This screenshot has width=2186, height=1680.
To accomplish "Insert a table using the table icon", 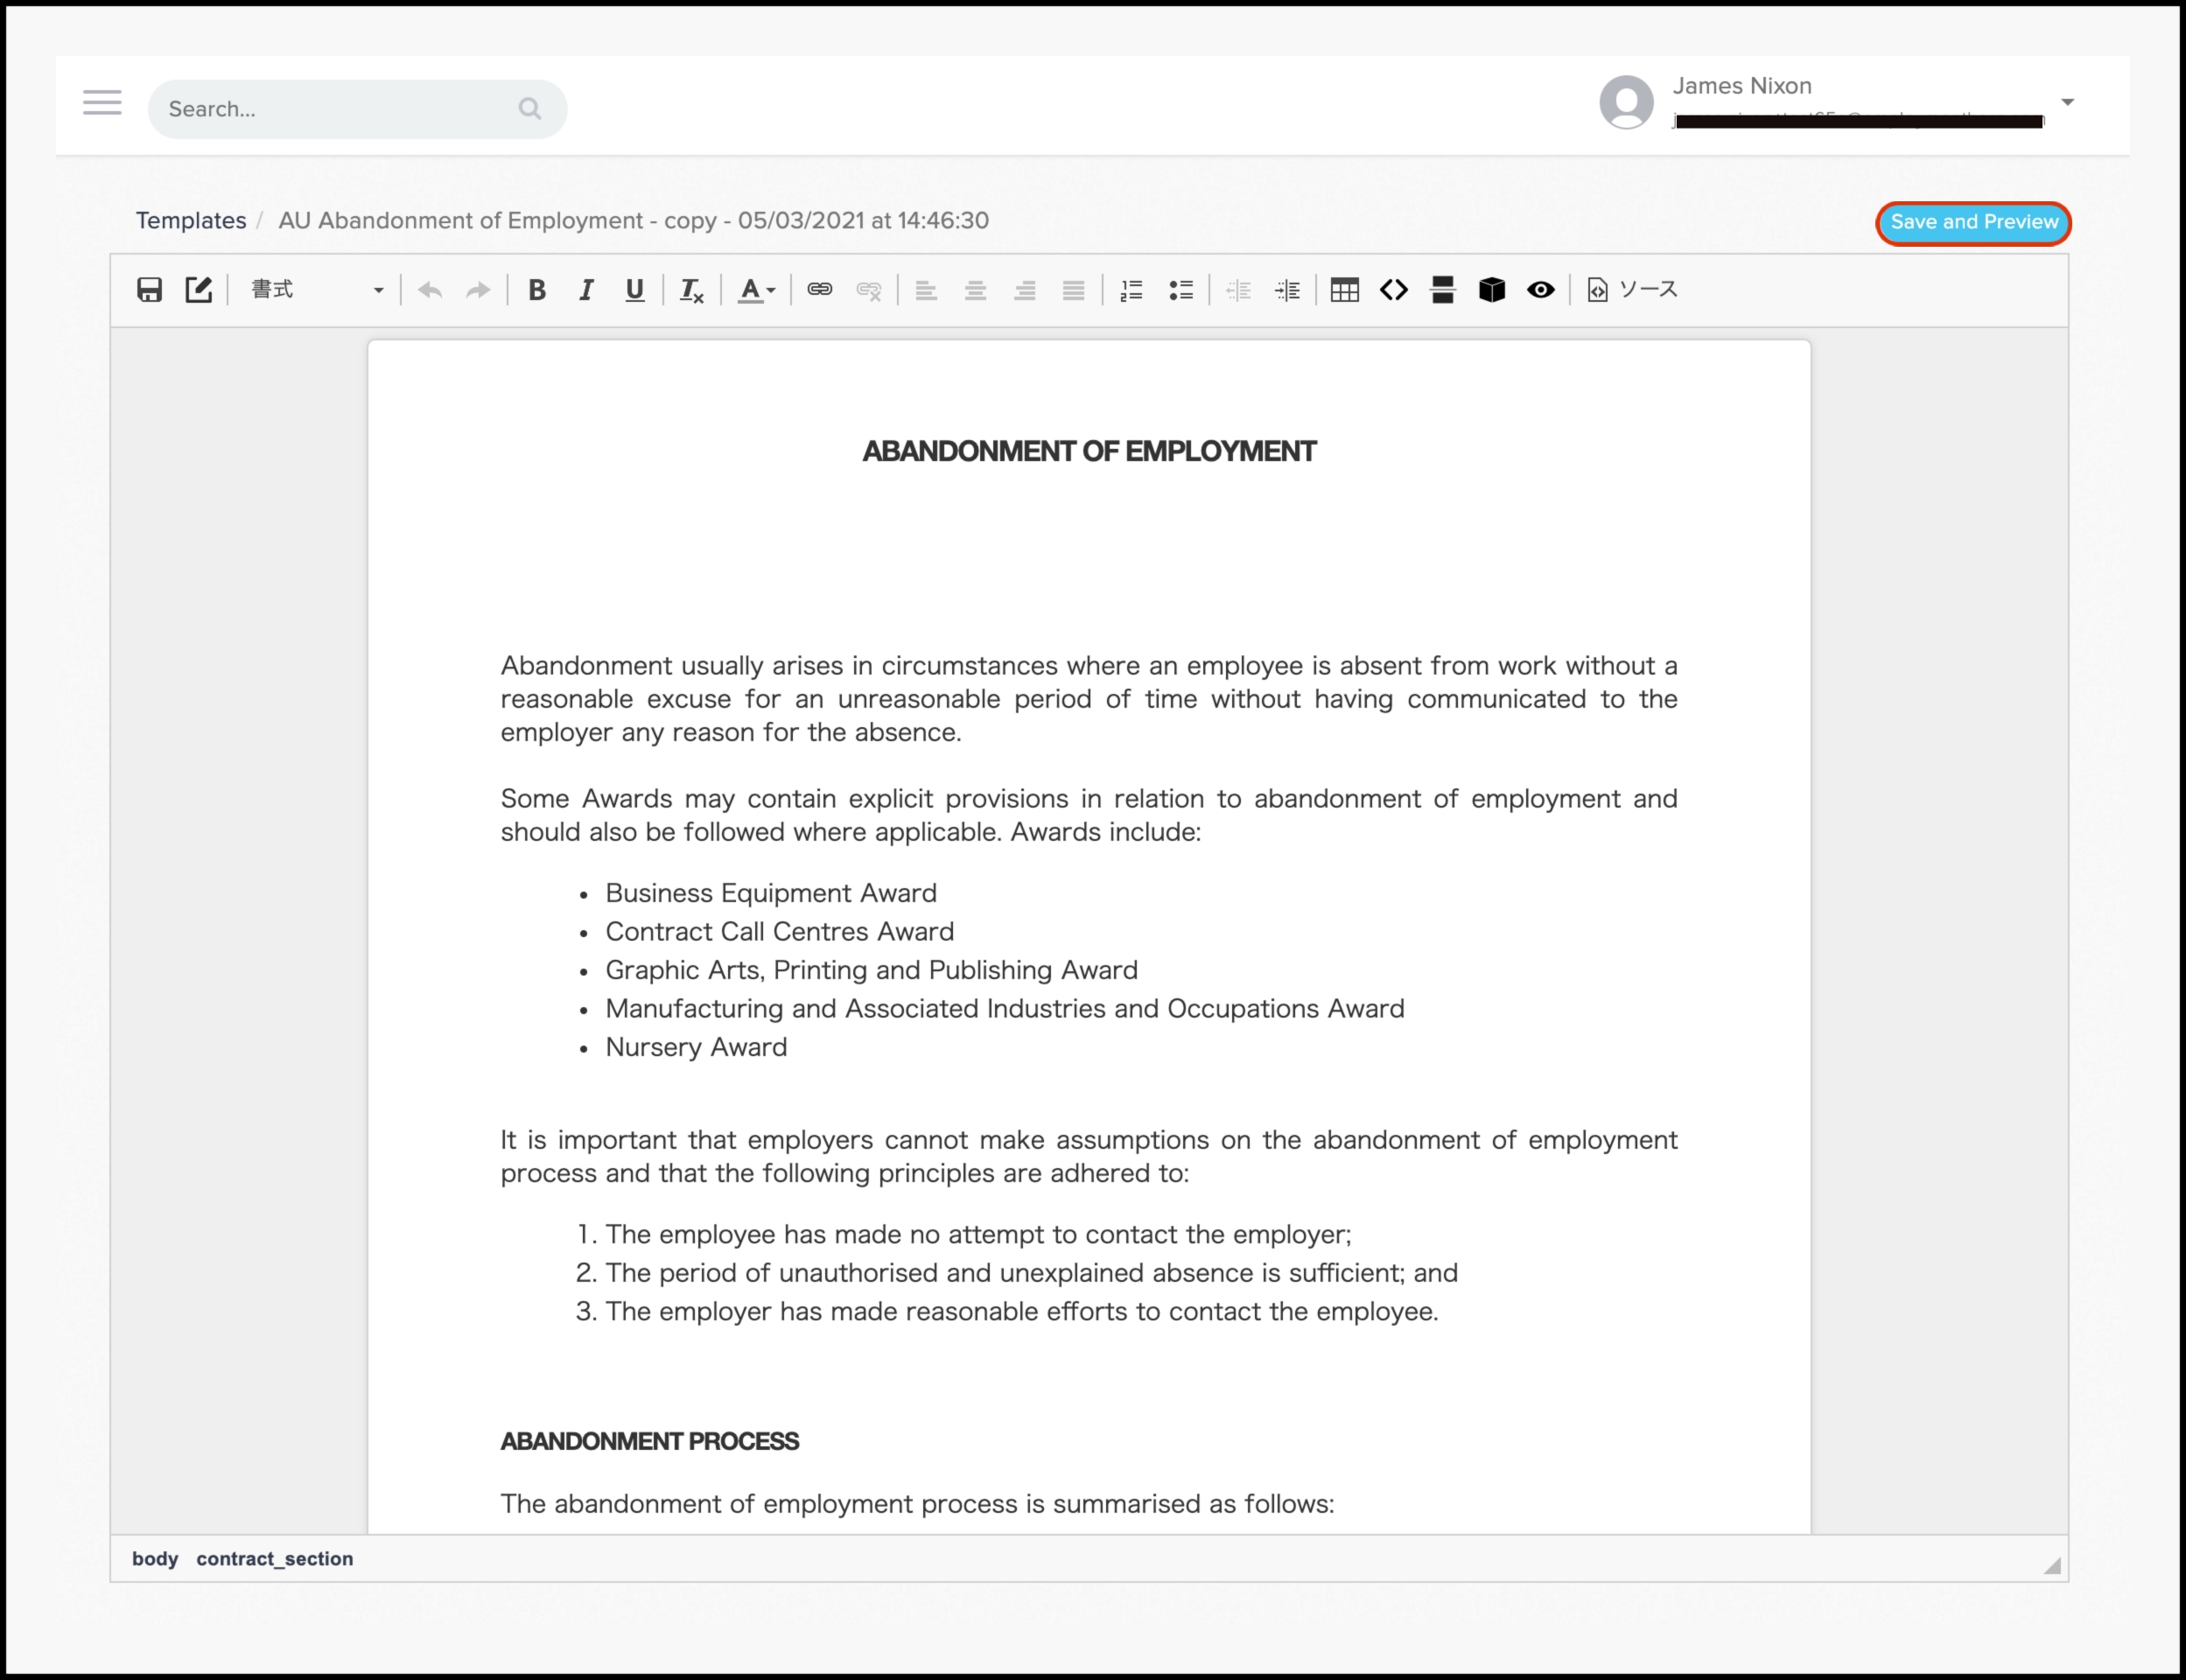I will (1344, 290).
